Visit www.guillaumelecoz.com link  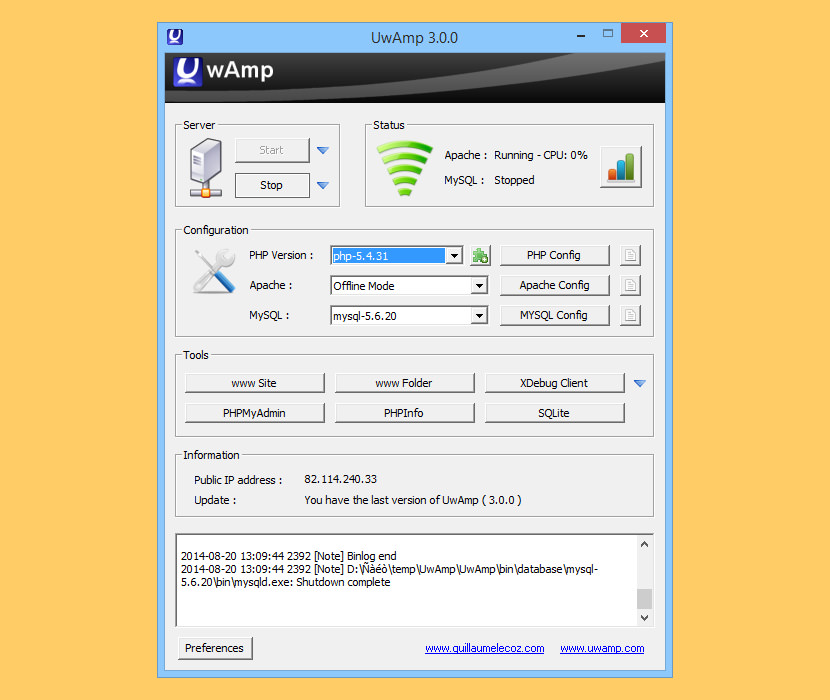click(484, 649)
